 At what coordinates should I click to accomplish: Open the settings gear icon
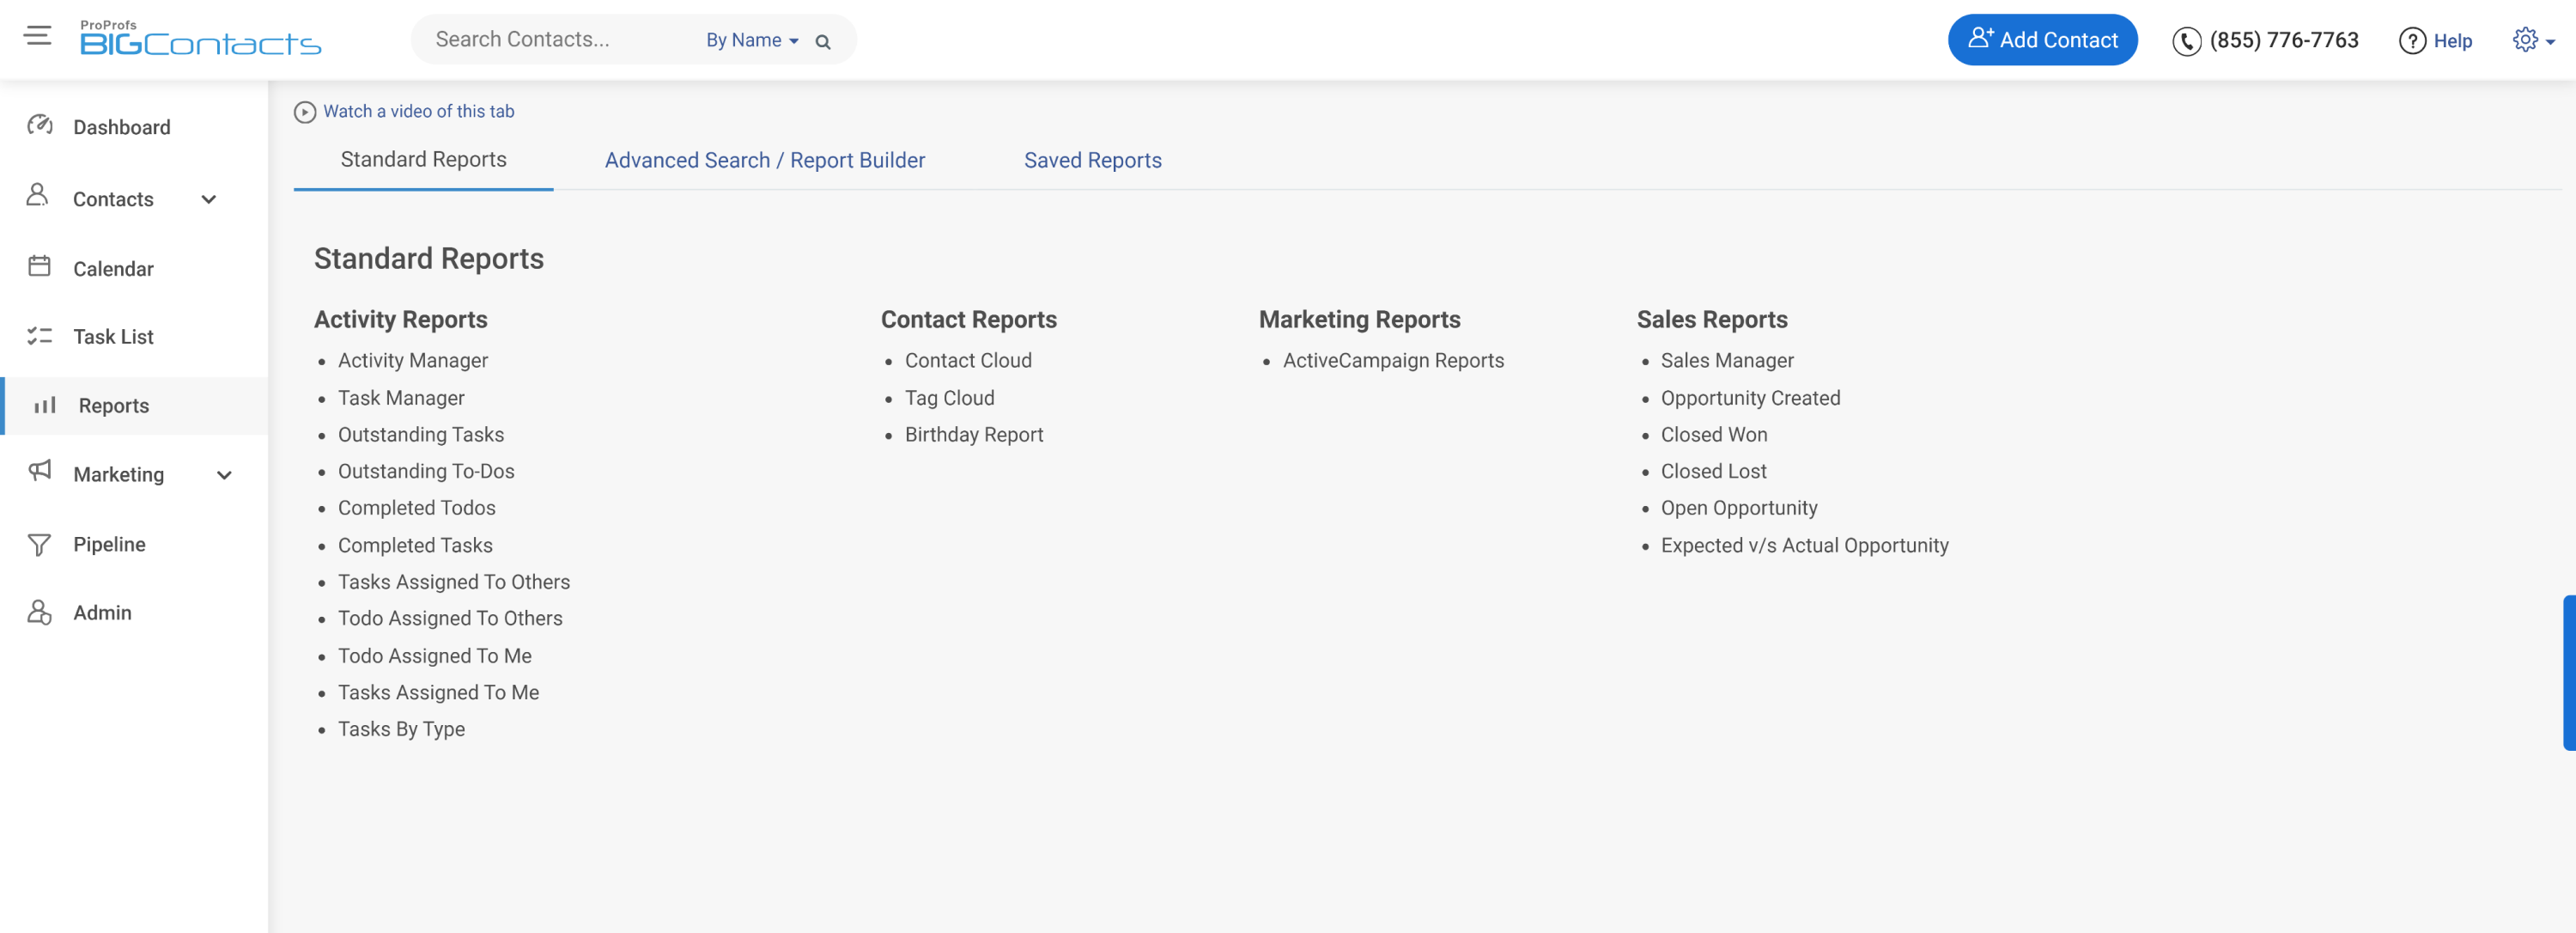[x=2525, y=40]
